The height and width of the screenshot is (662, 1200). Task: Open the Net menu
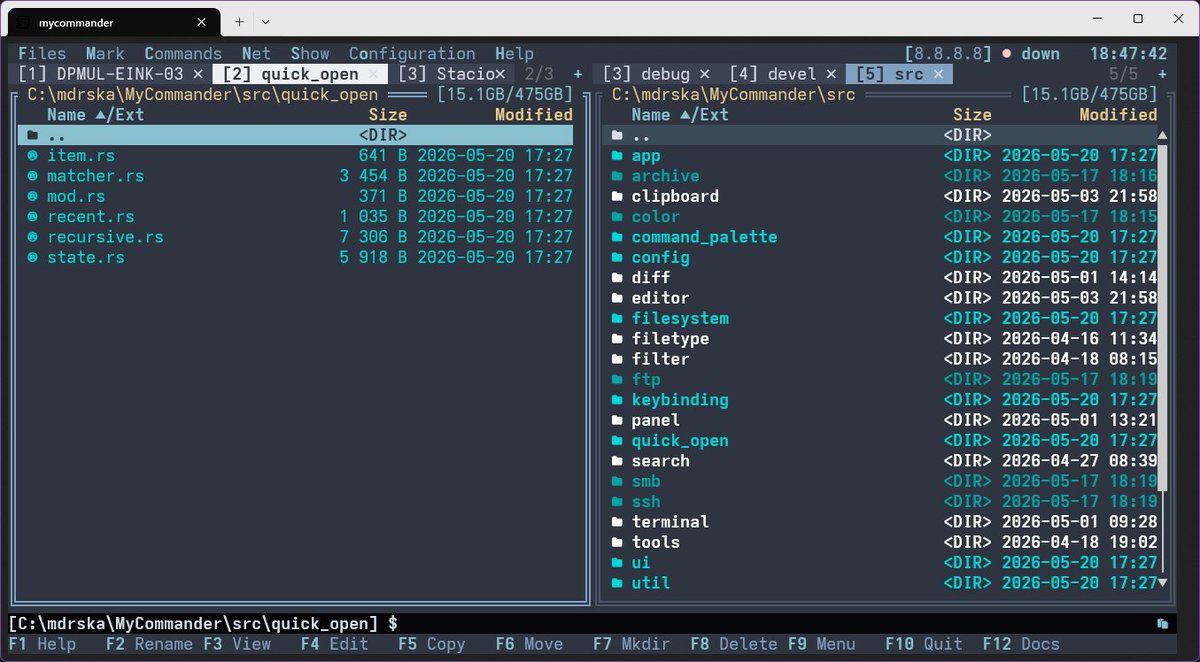pyautogui.click(x=256, y=54)
